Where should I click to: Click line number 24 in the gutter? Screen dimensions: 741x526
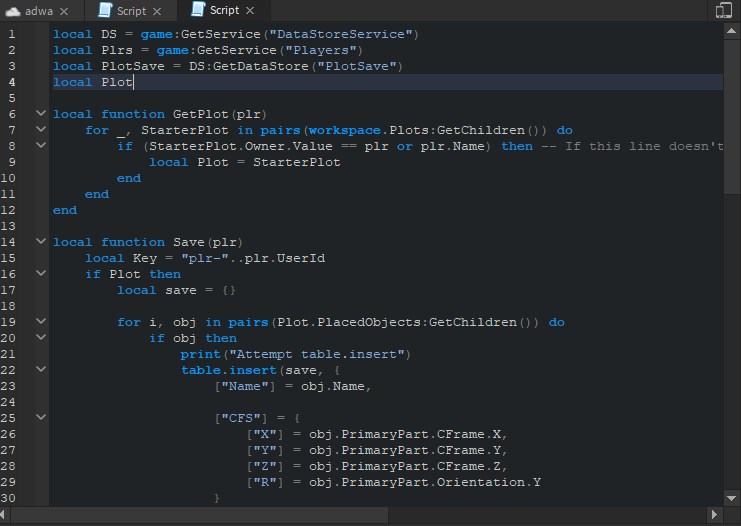8,402
